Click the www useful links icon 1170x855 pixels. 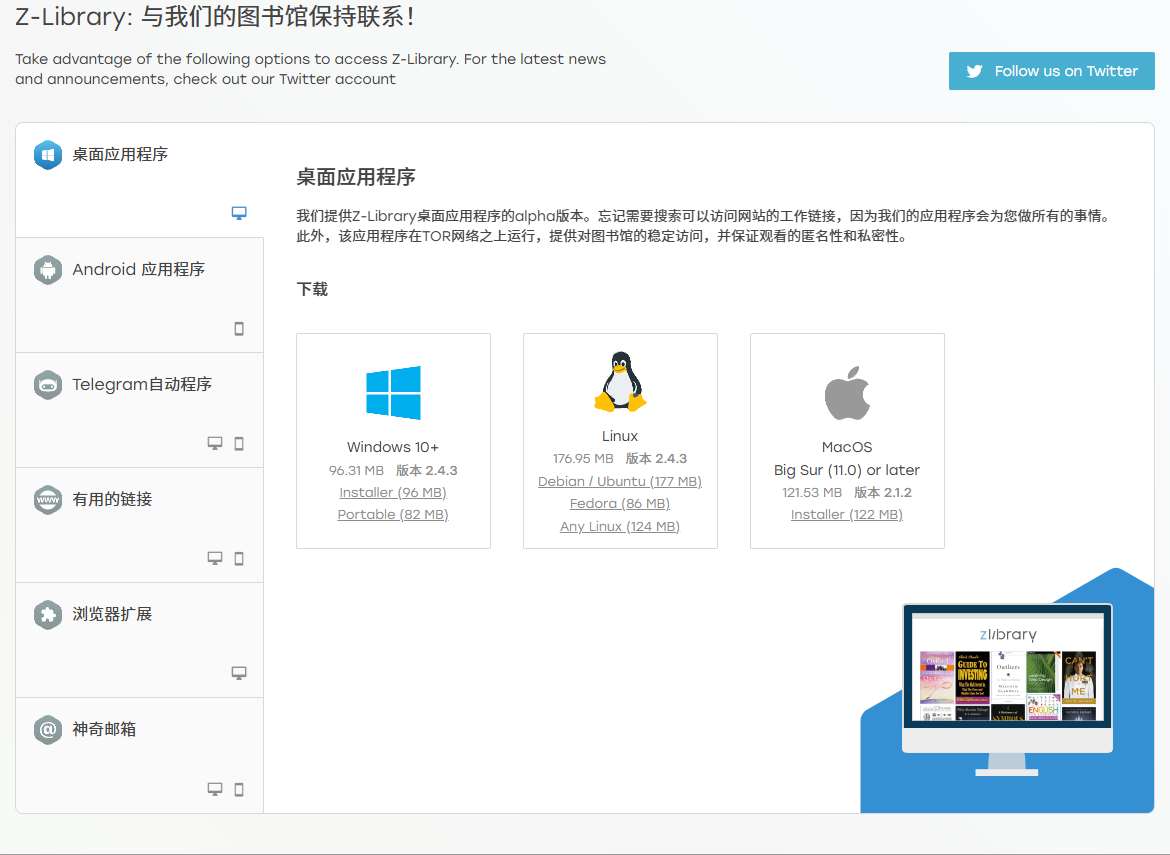coord(48,499)
